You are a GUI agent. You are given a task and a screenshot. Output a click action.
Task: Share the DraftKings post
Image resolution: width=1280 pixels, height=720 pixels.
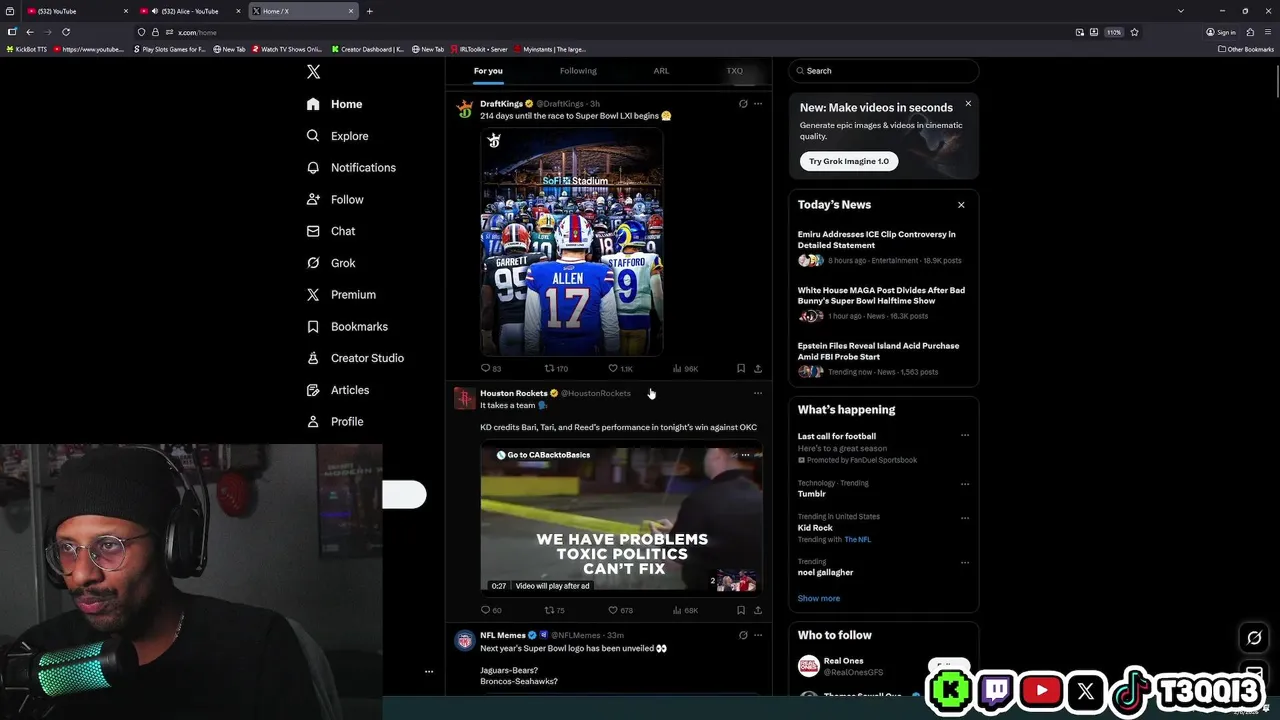[x=758, y=369]
